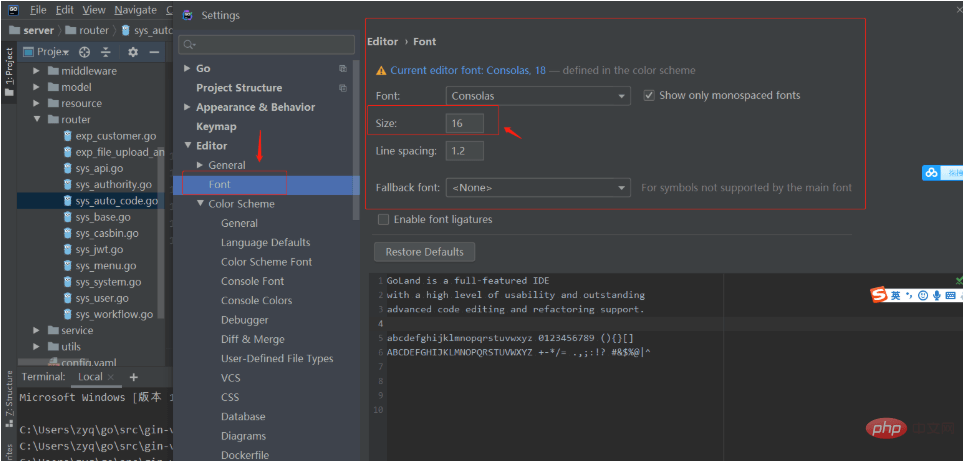
Task: Select Color Scheme Font settings item
Action: coord(266,262)
